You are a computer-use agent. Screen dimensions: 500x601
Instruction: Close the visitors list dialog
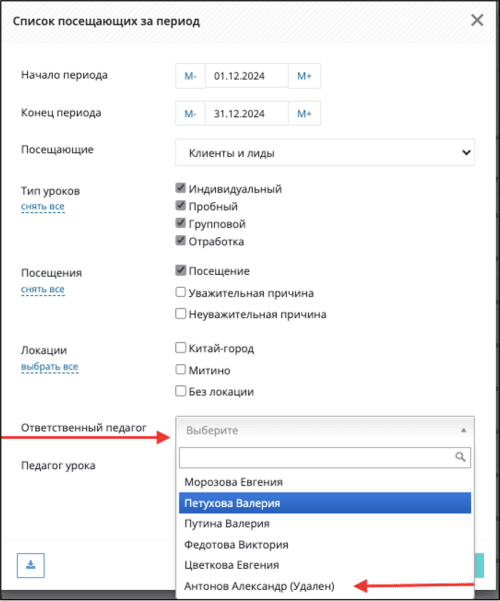pyautogui.click(x=477, y=20)
